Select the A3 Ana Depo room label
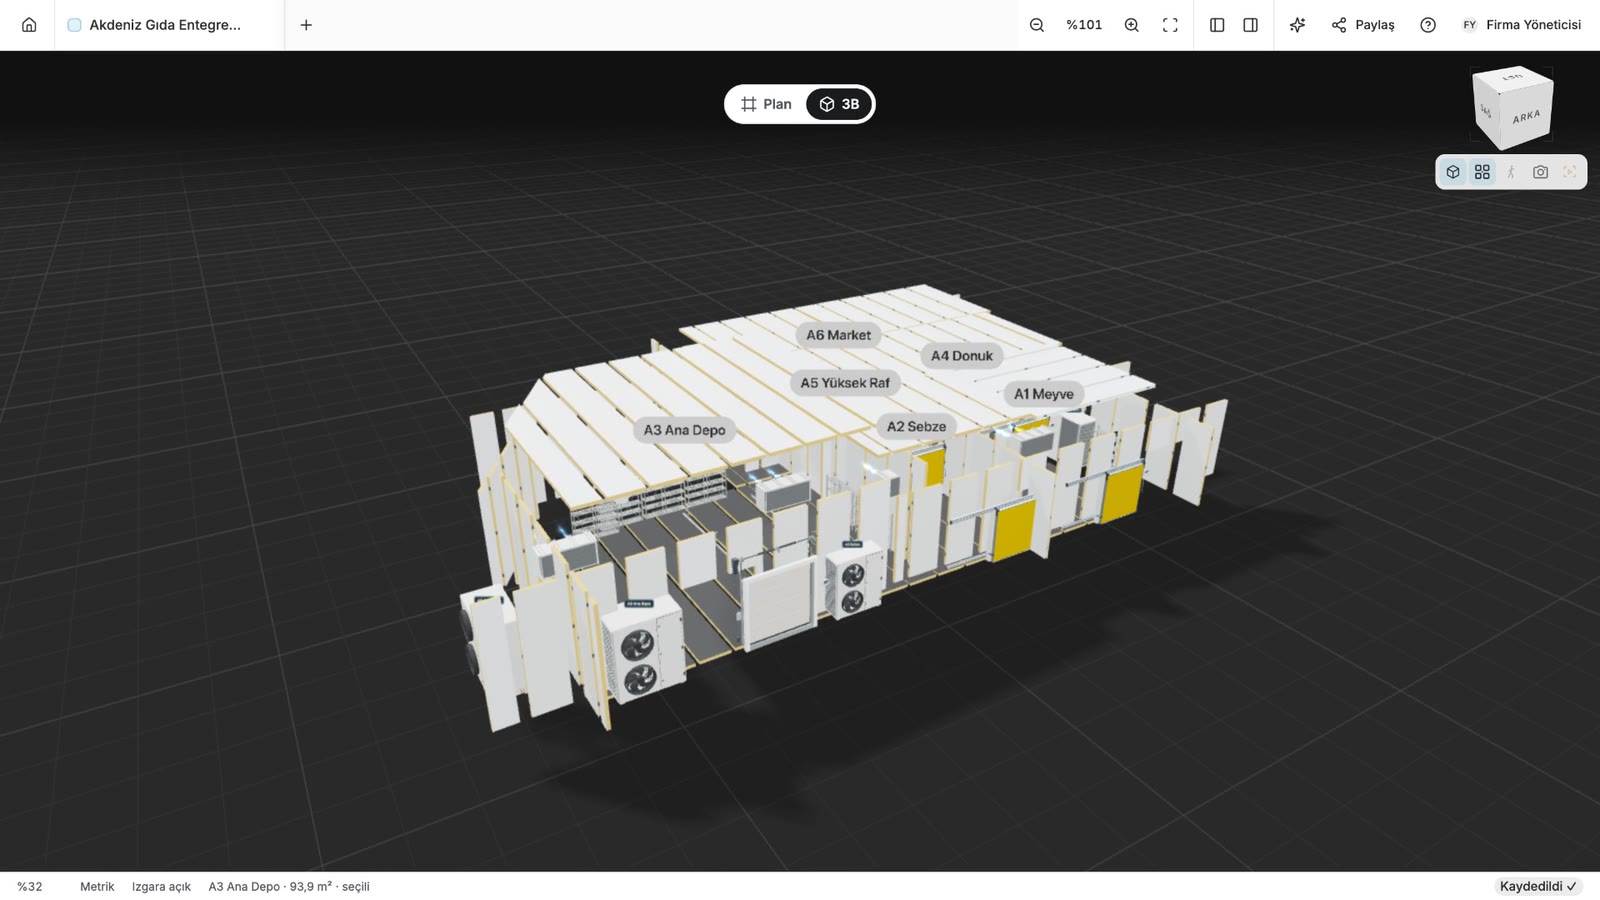 pyautogui.click(x=684, y=430)
